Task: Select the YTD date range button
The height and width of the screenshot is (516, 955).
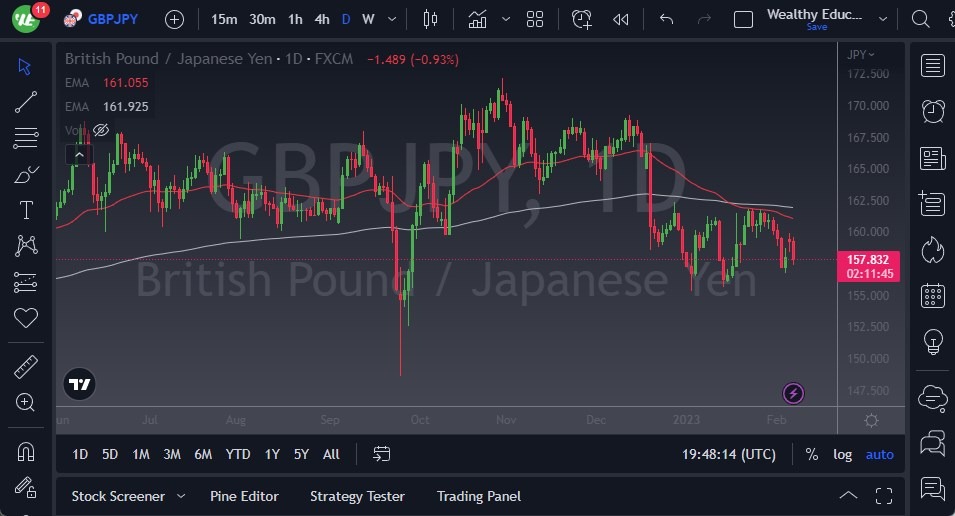Action: pos(237,454)
